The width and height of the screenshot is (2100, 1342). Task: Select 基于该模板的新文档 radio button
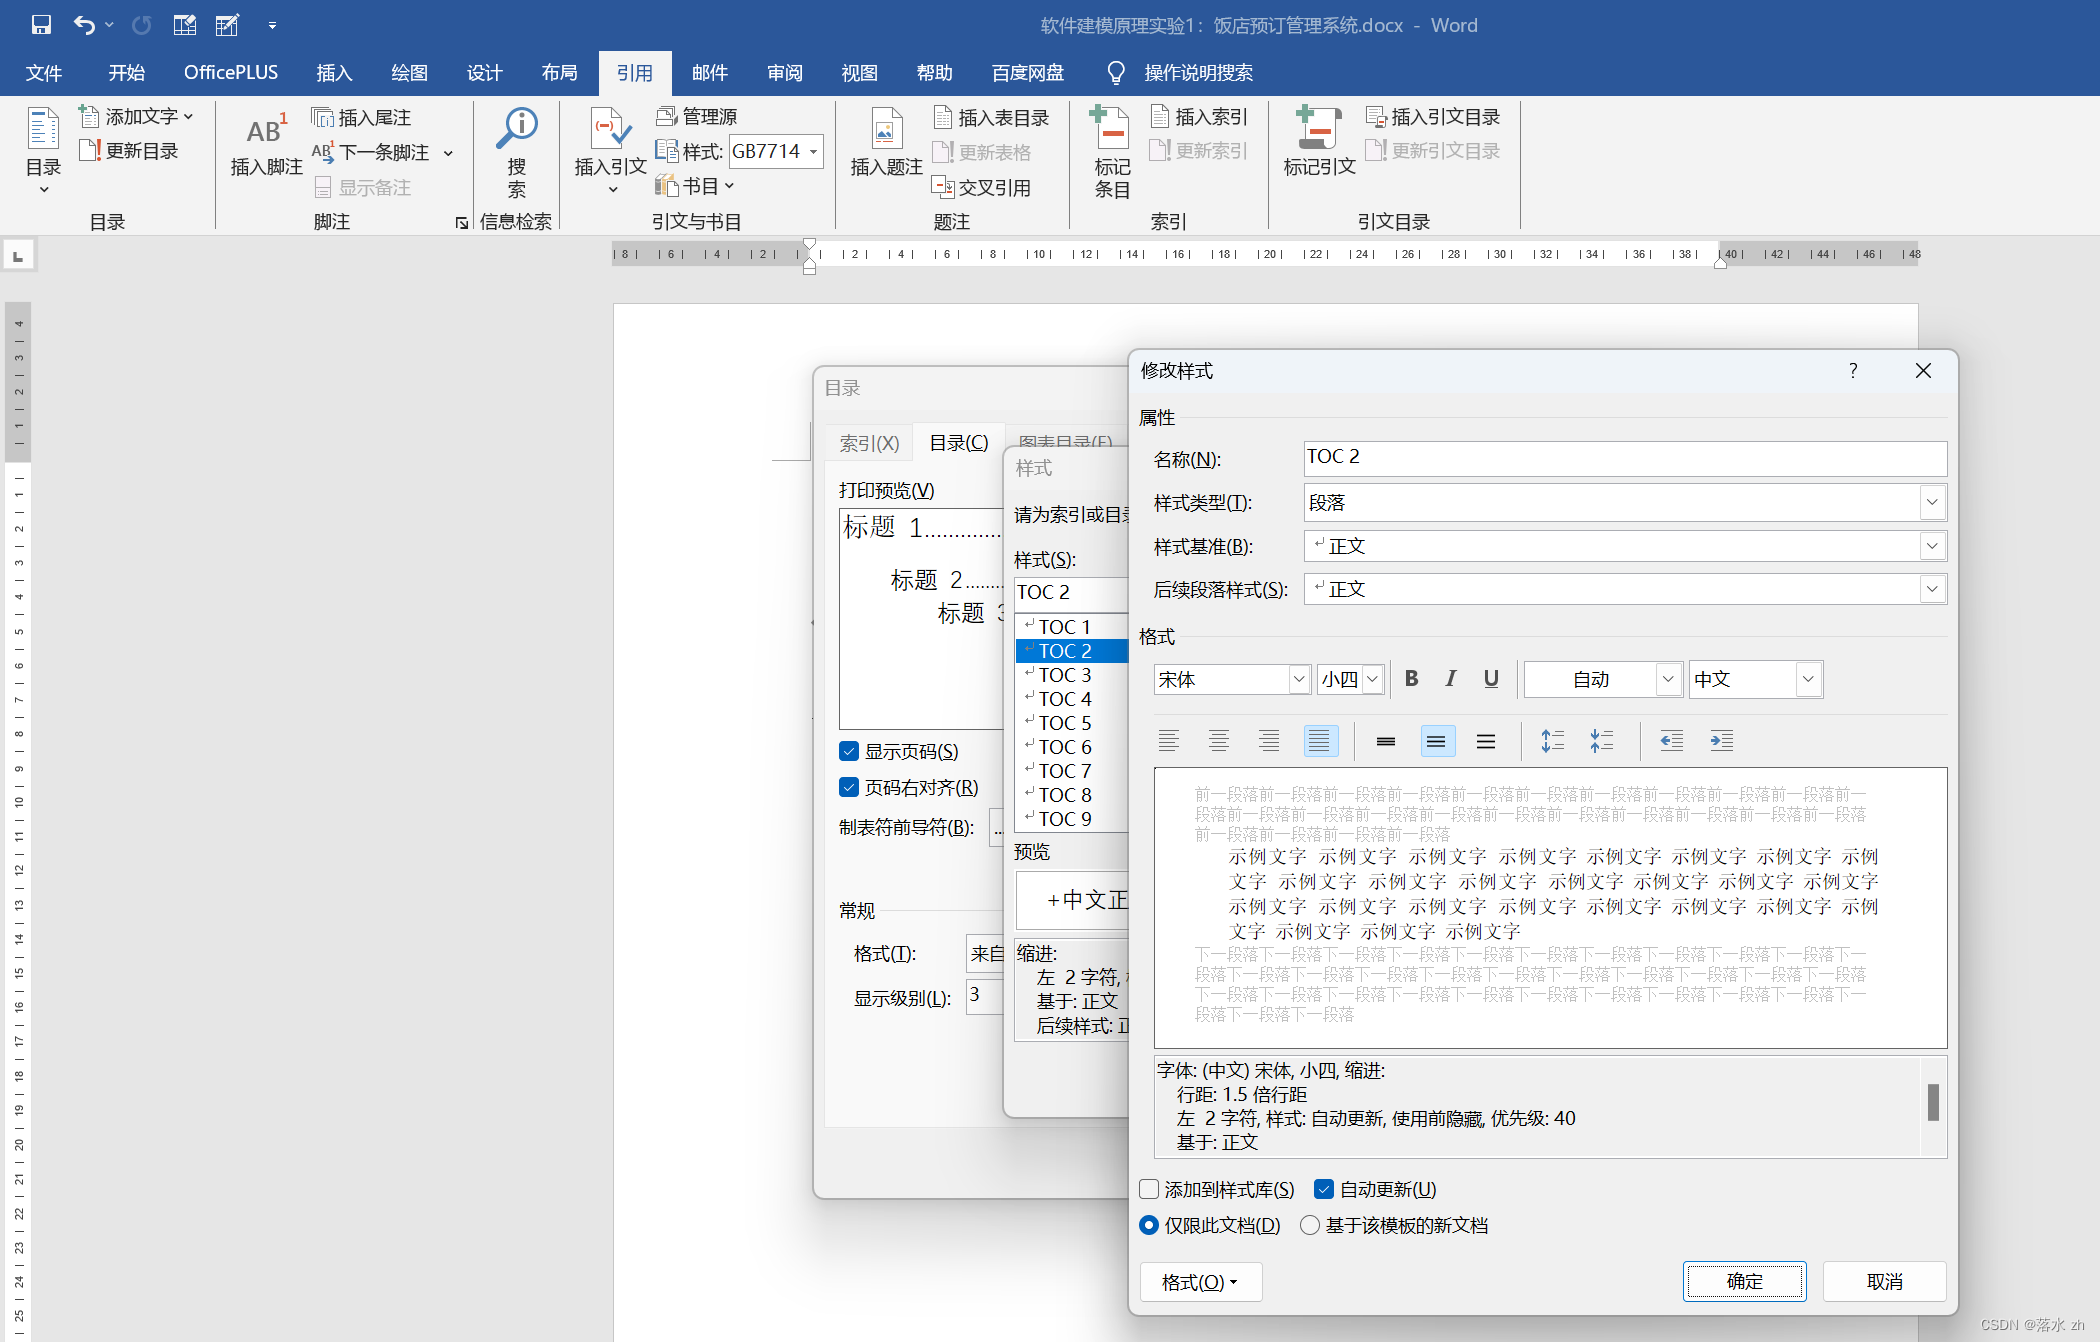coord(1310,1225)
